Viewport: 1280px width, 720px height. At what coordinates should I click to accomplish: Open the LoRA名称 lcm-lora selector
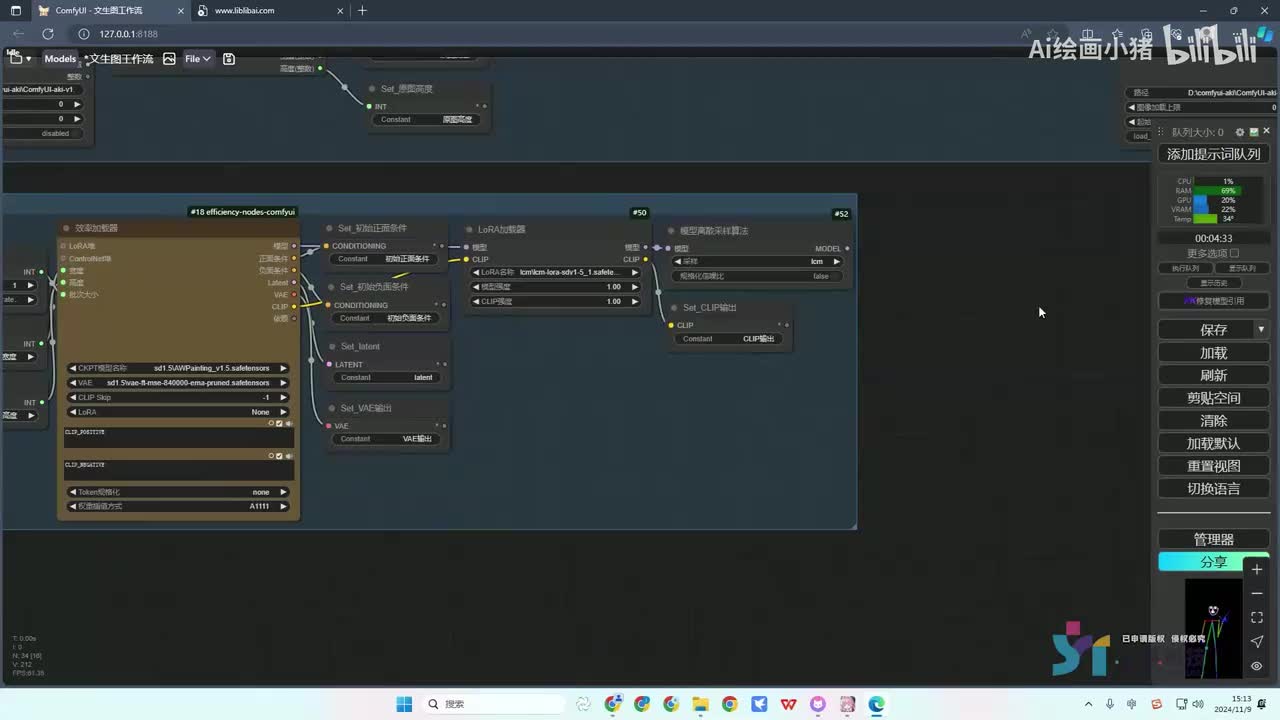pos(555,272)
